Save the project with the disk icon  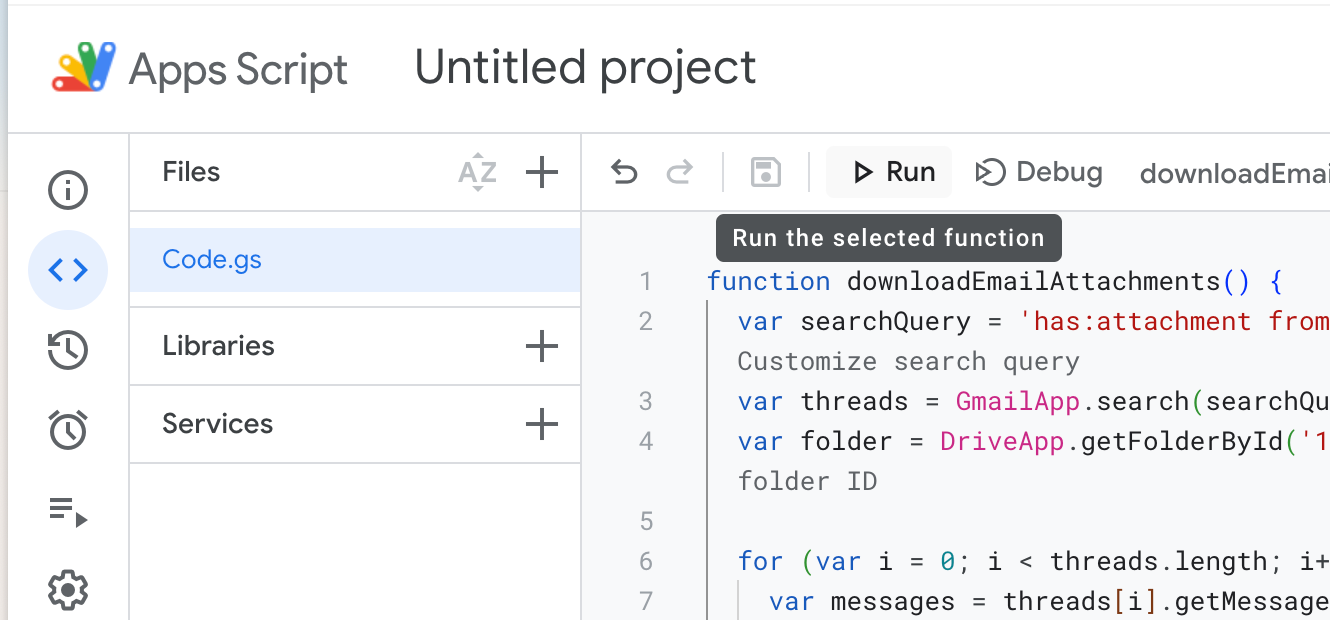click(x=766, y=173)
